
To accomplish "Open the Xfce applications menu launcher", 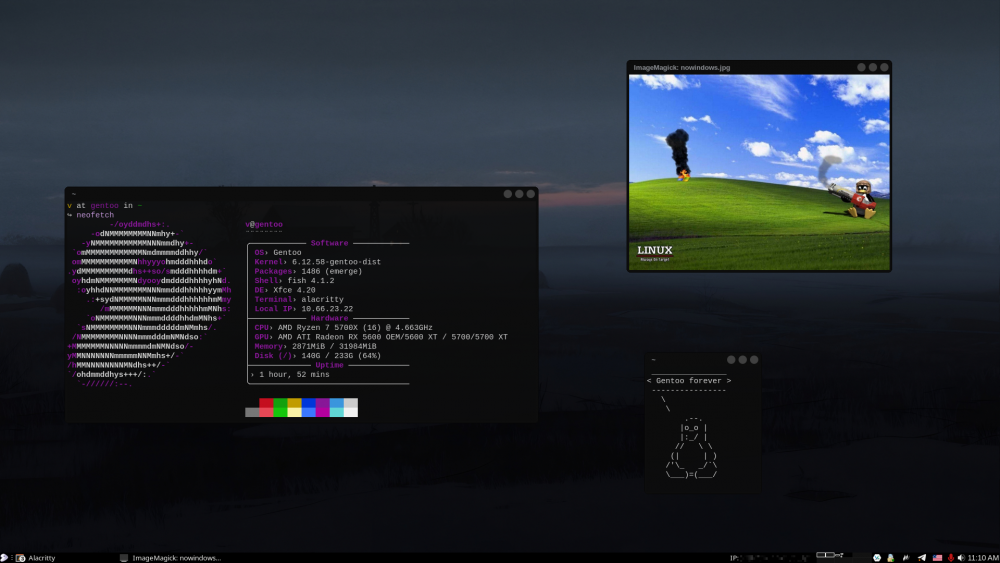I will (5, 557).
